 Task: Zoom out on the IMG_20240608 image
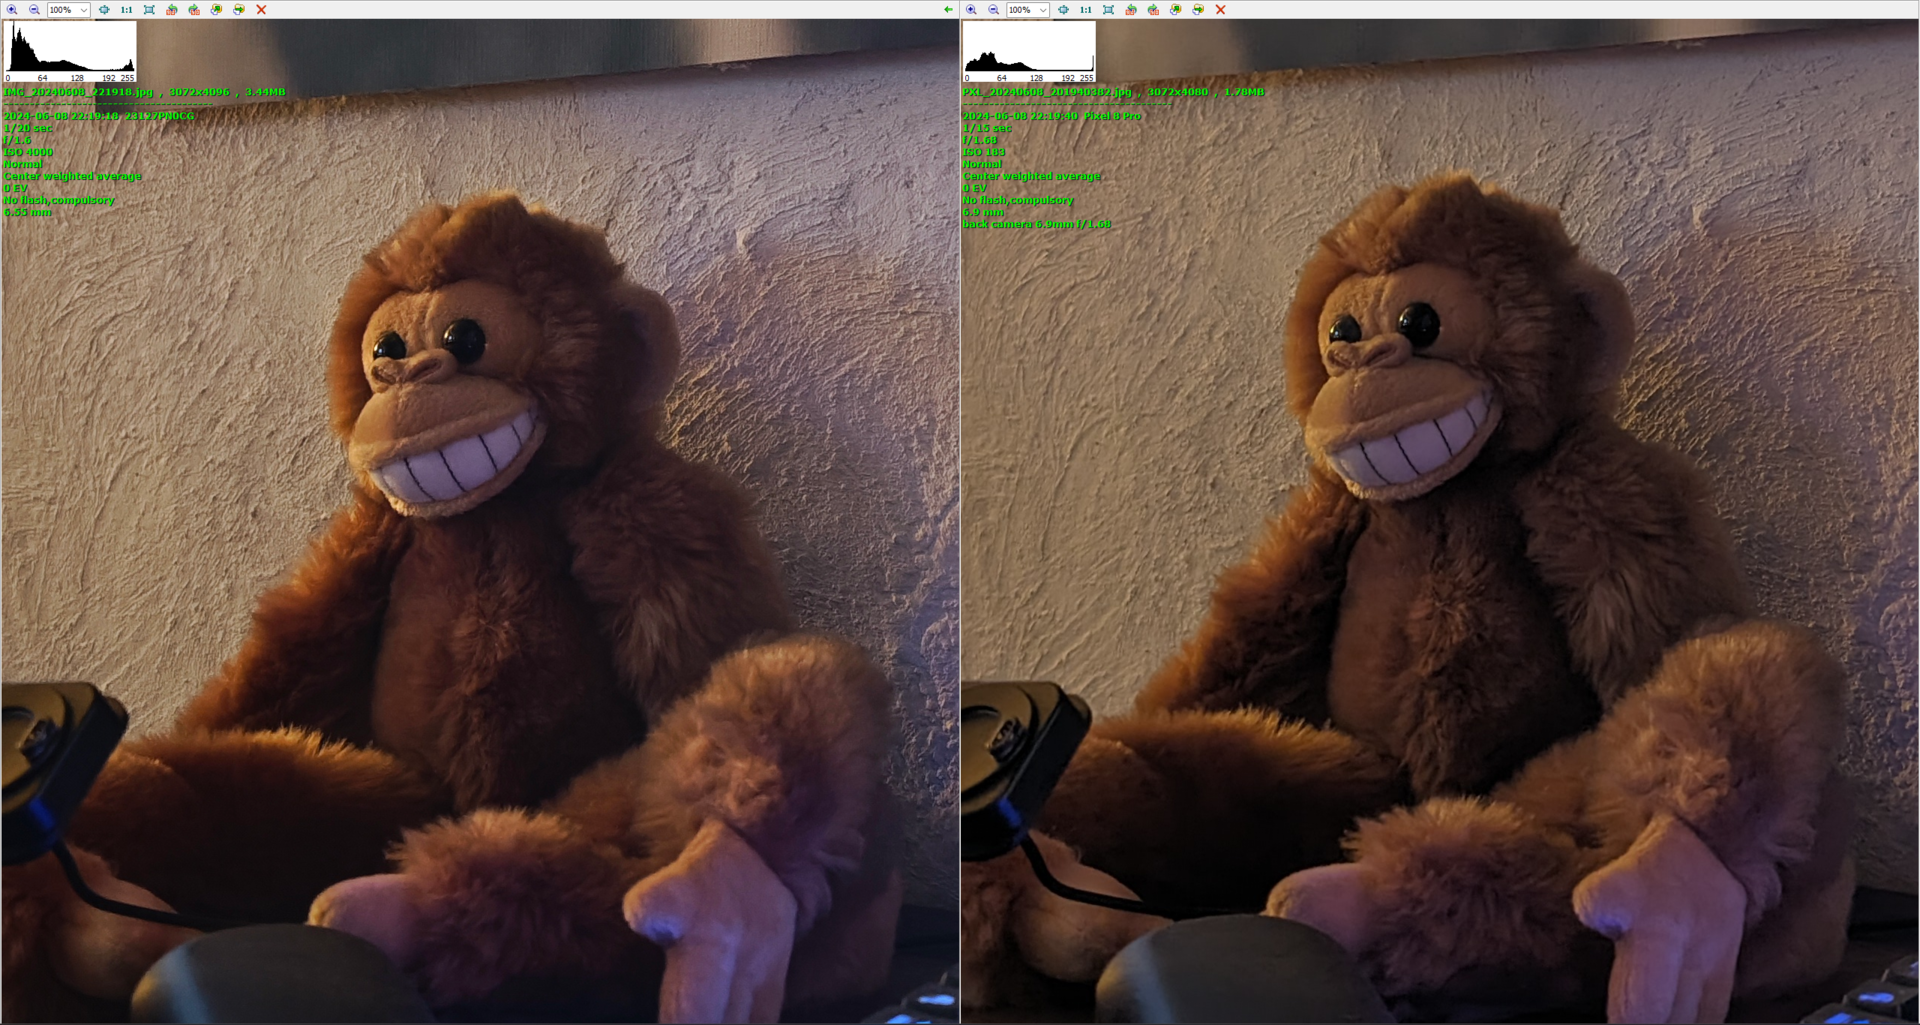[34, 10]
